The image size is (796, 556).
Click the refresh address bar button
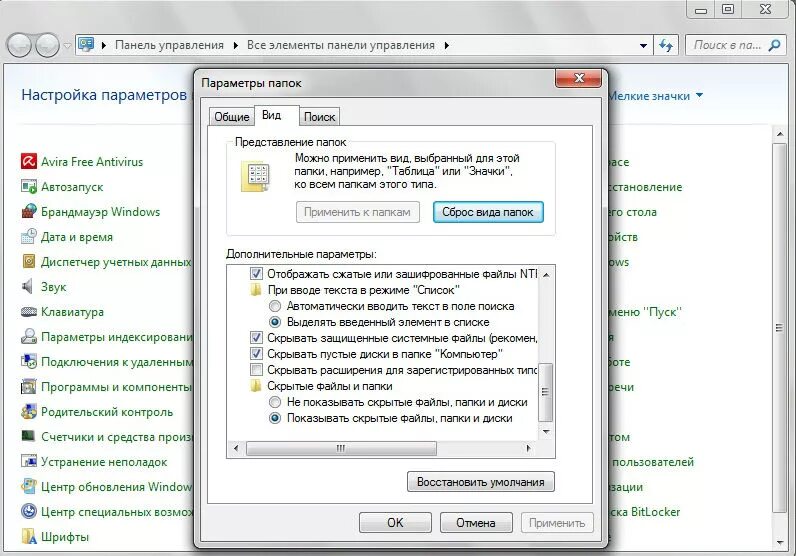666,45
